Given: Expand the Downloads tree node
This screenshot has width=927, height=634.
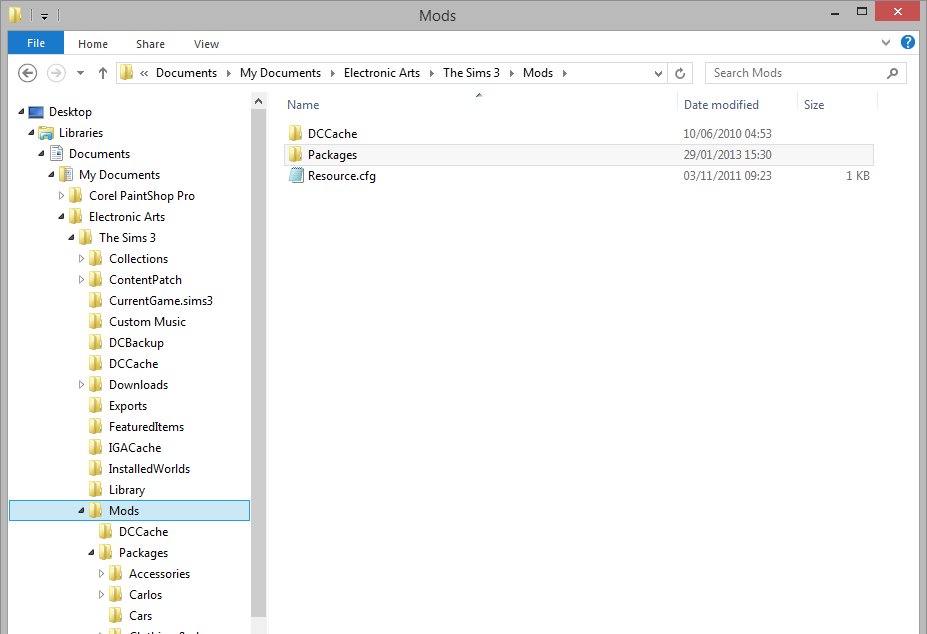Looking at the screenshot, I should [82, 384].
